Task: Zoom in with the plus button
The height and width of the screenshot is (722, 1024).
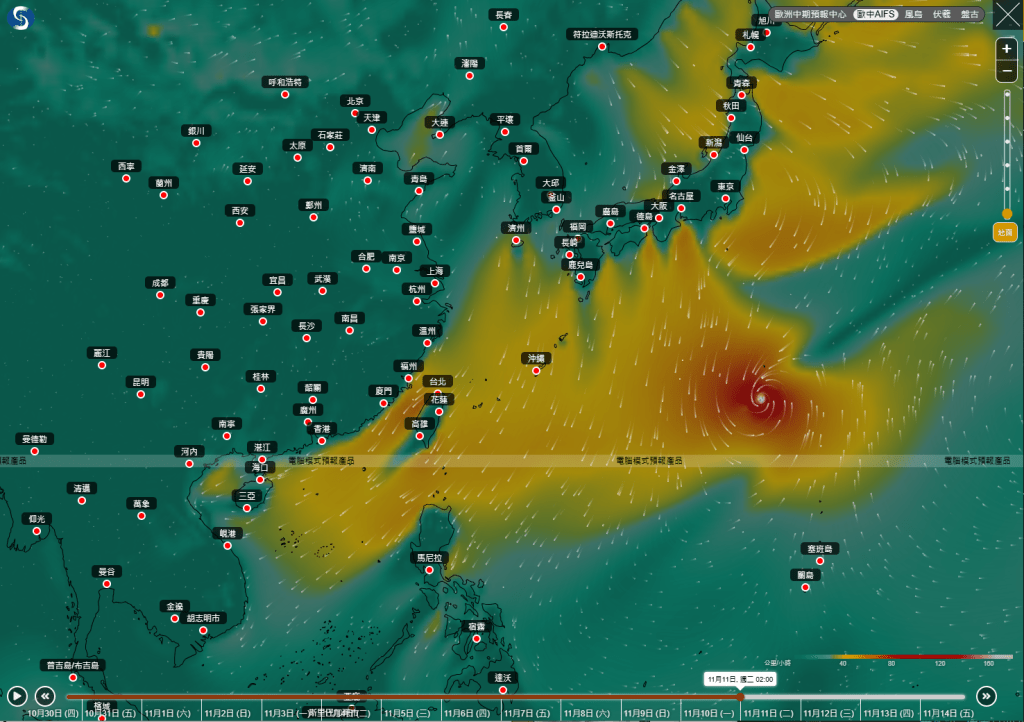Action: [x=1006, y=49]
